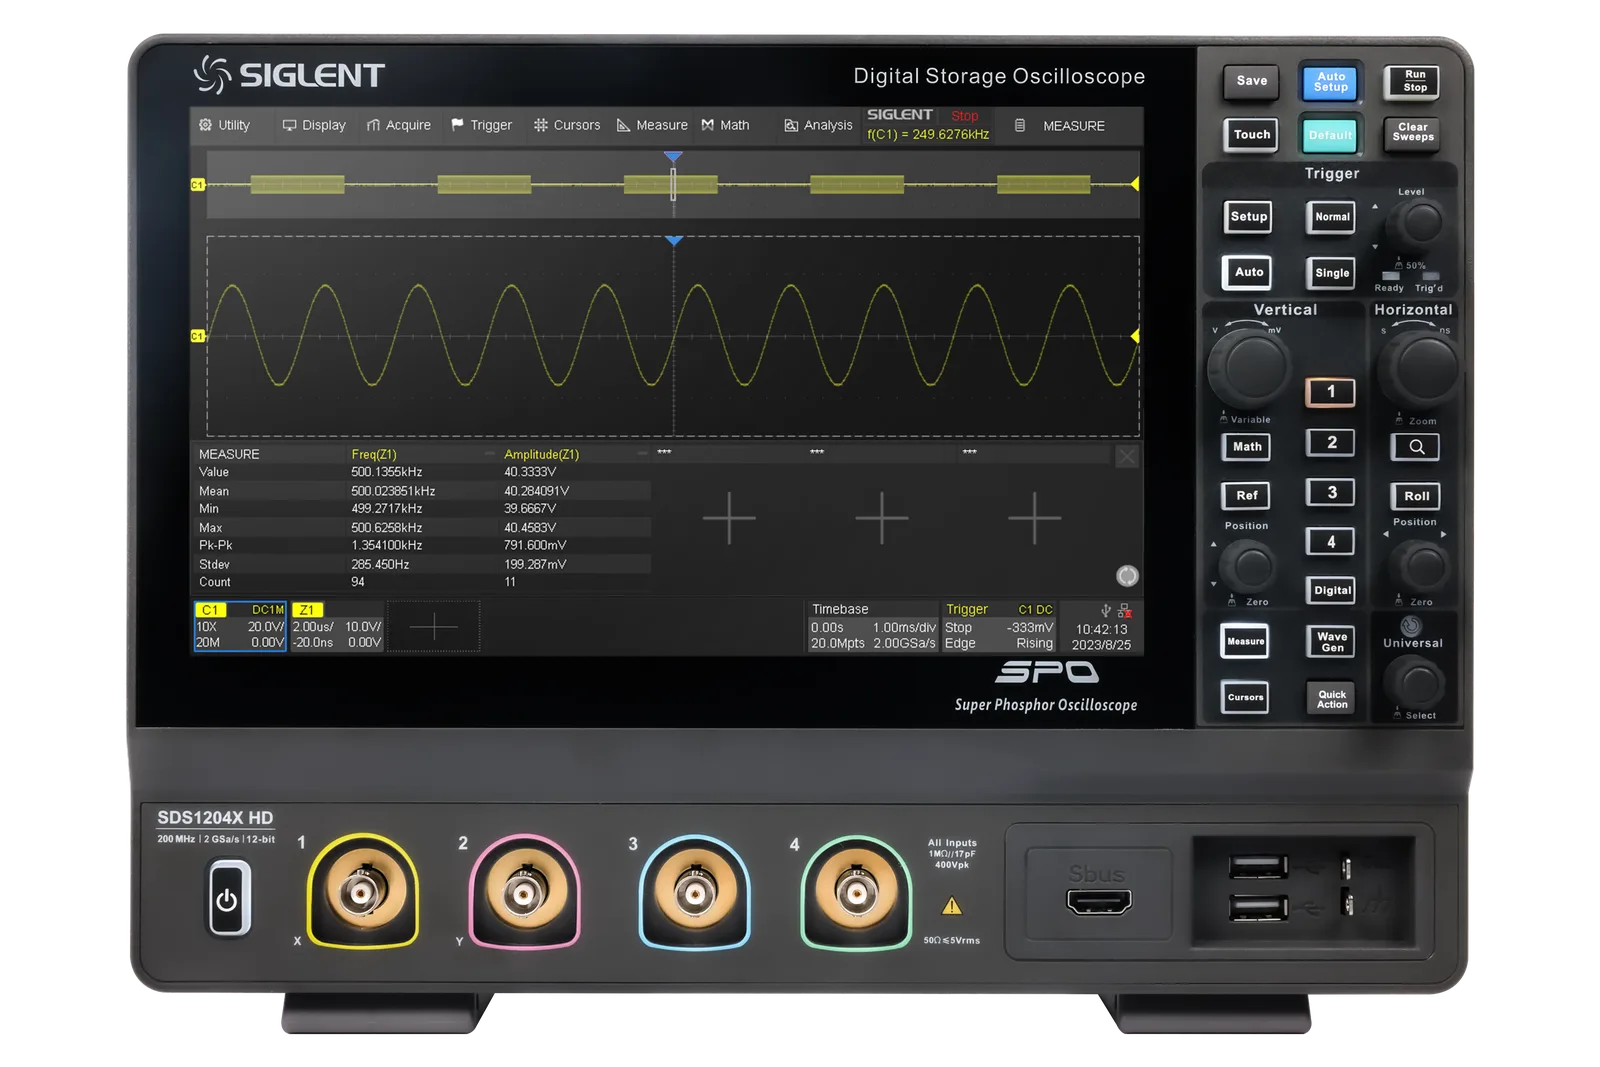Open the Analysis menu
Screen dimensions: 1600x1067
(818, 125)
